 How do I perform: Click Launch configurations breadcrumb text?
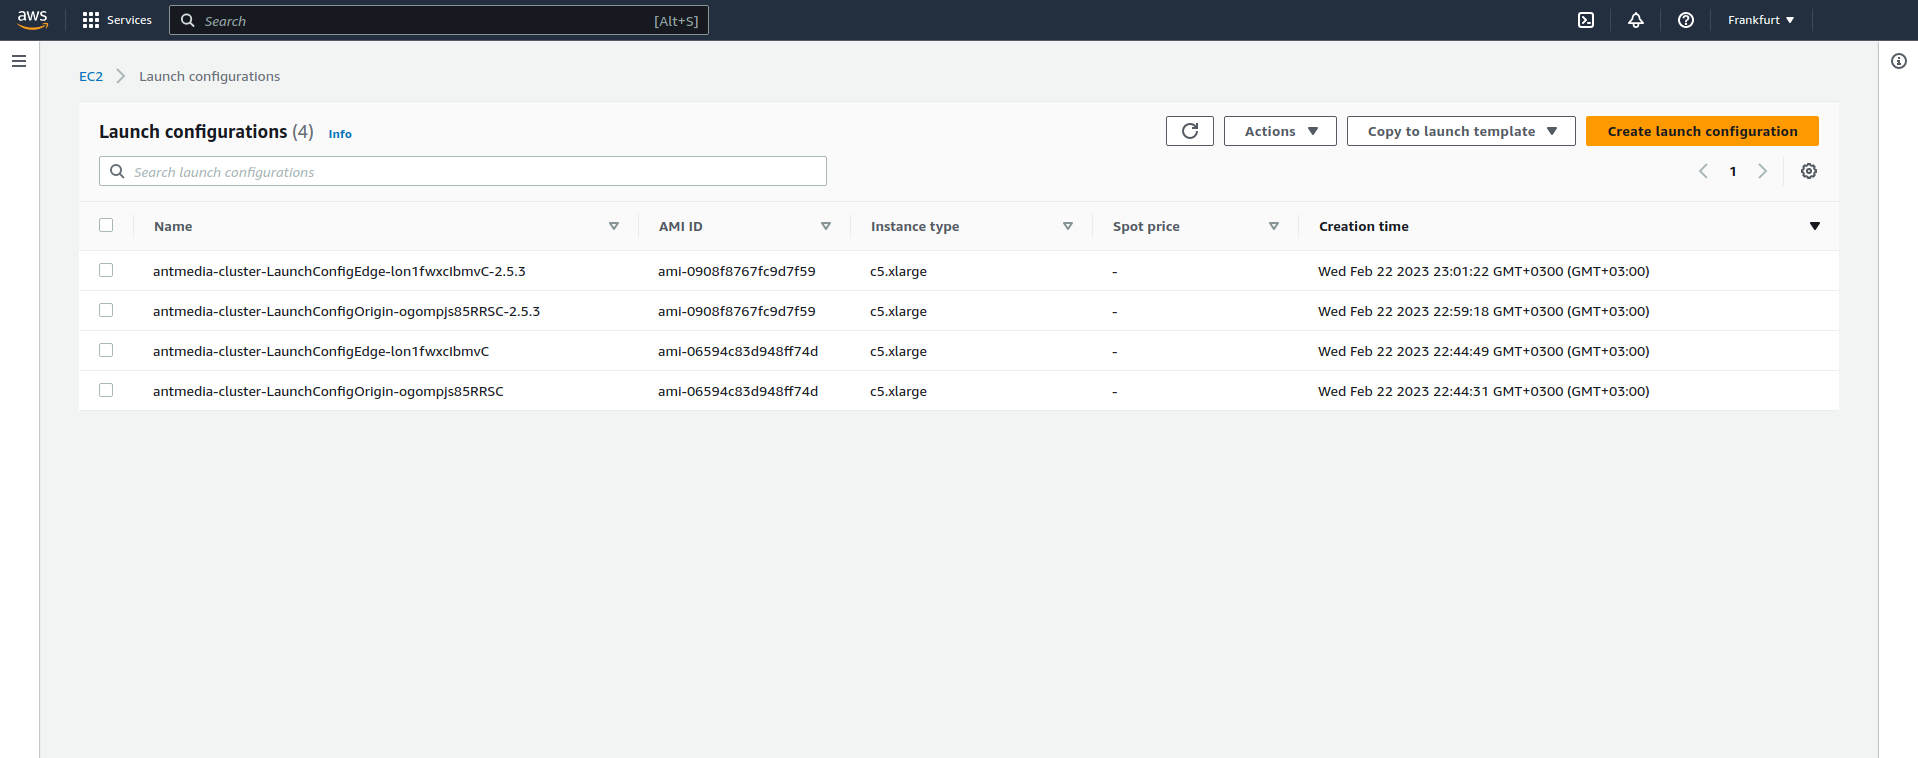(209, 76)
